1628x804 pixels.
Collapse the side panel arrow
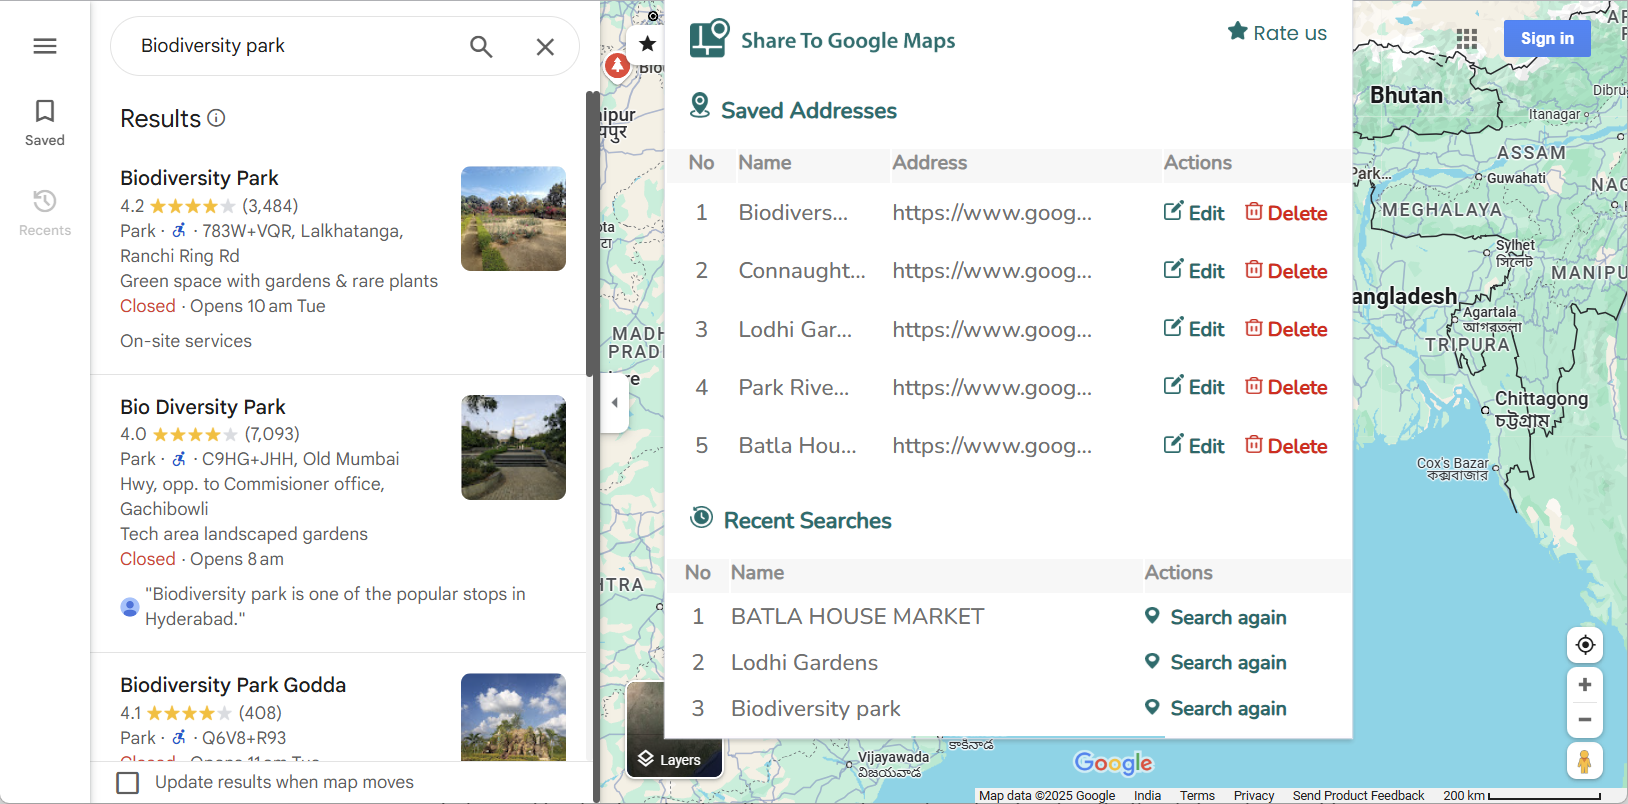(614, 402)
